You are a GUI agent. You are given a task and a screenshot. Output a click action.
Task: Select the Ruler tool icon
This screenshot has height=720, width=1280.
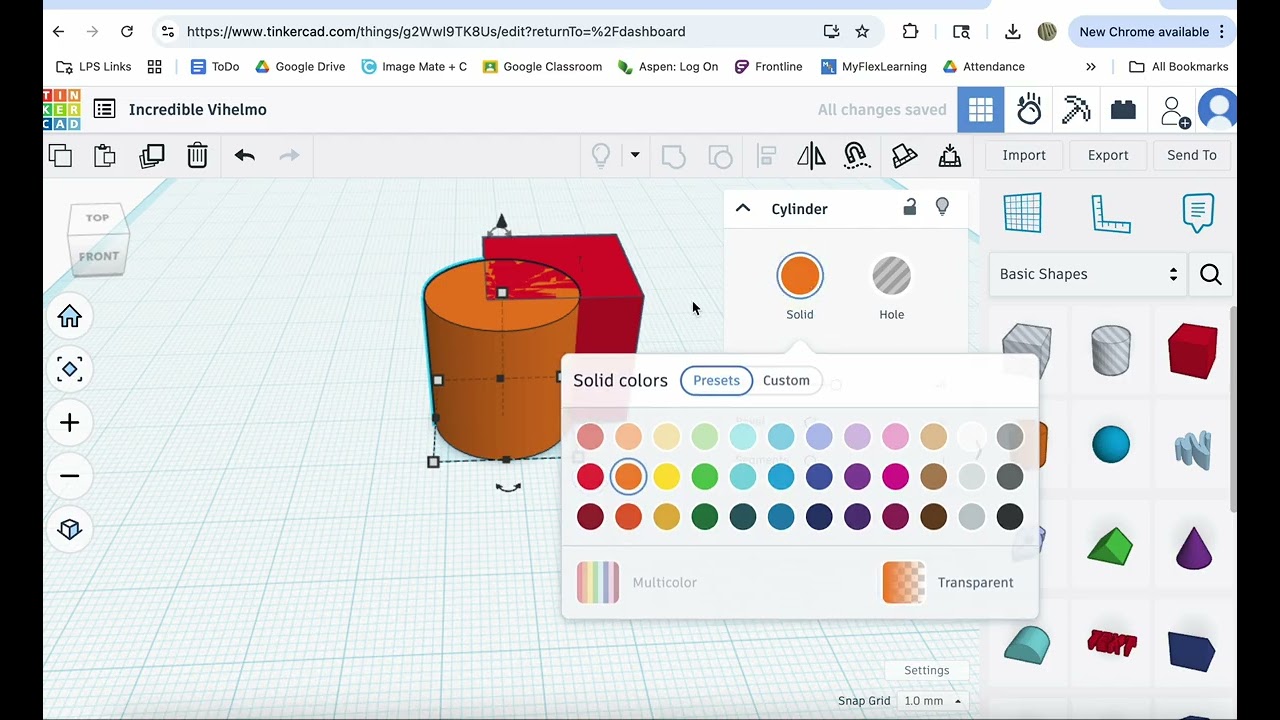click(1110, 213)
